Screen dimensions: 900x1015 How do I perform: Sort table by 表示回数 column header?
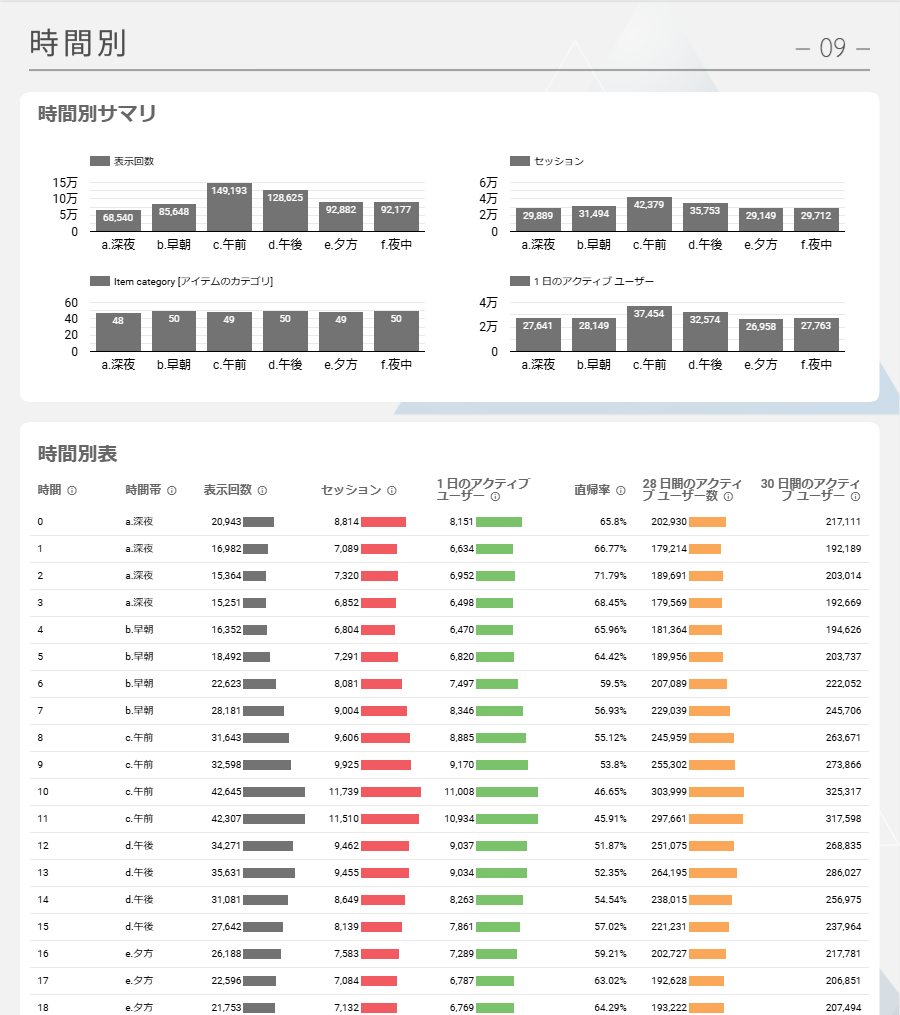tap(227, 490)
